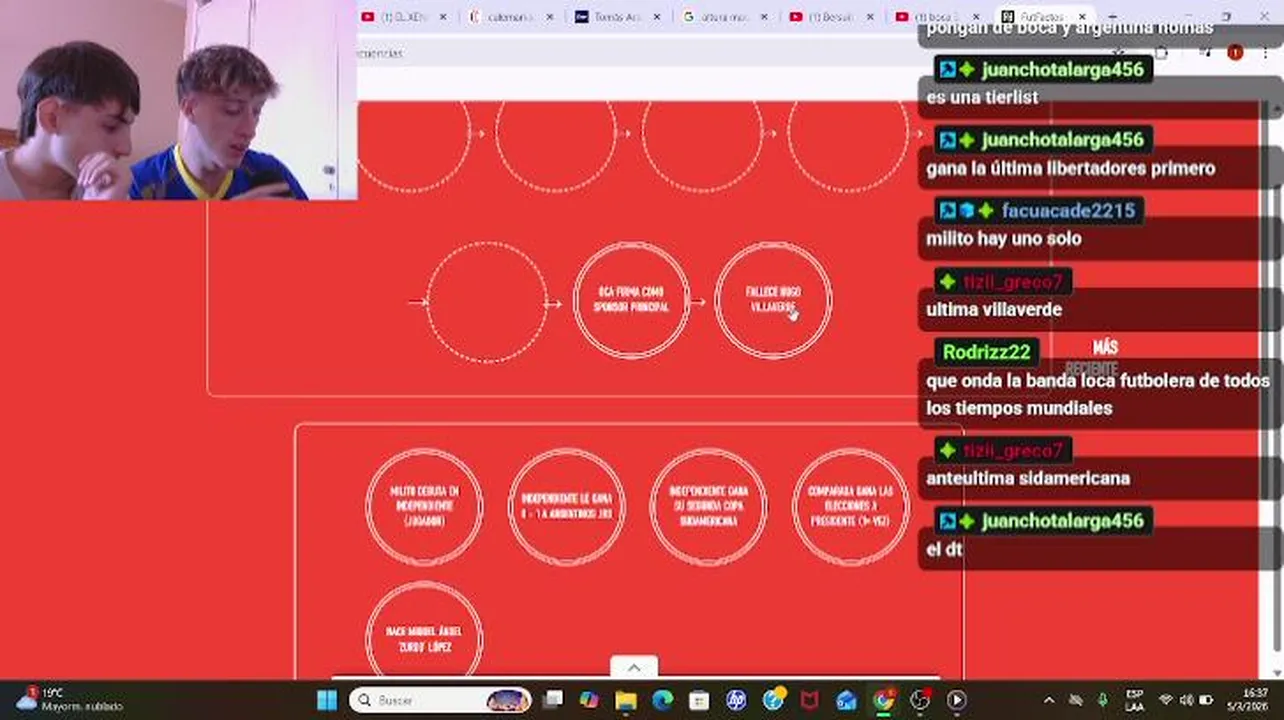Screen dimensions: 1284x720
Task: Select 'Independiente le gana a Argentinos Jrs' circle
Action: [566, 506]
